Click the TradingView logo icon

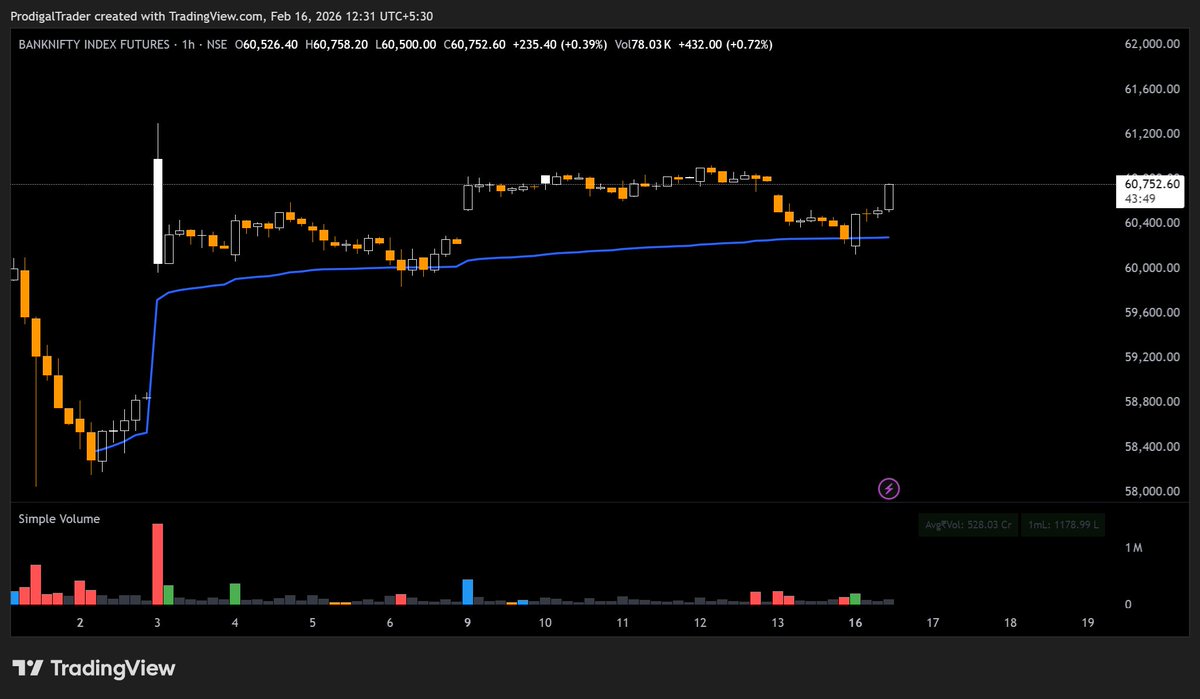click(29, 667)
